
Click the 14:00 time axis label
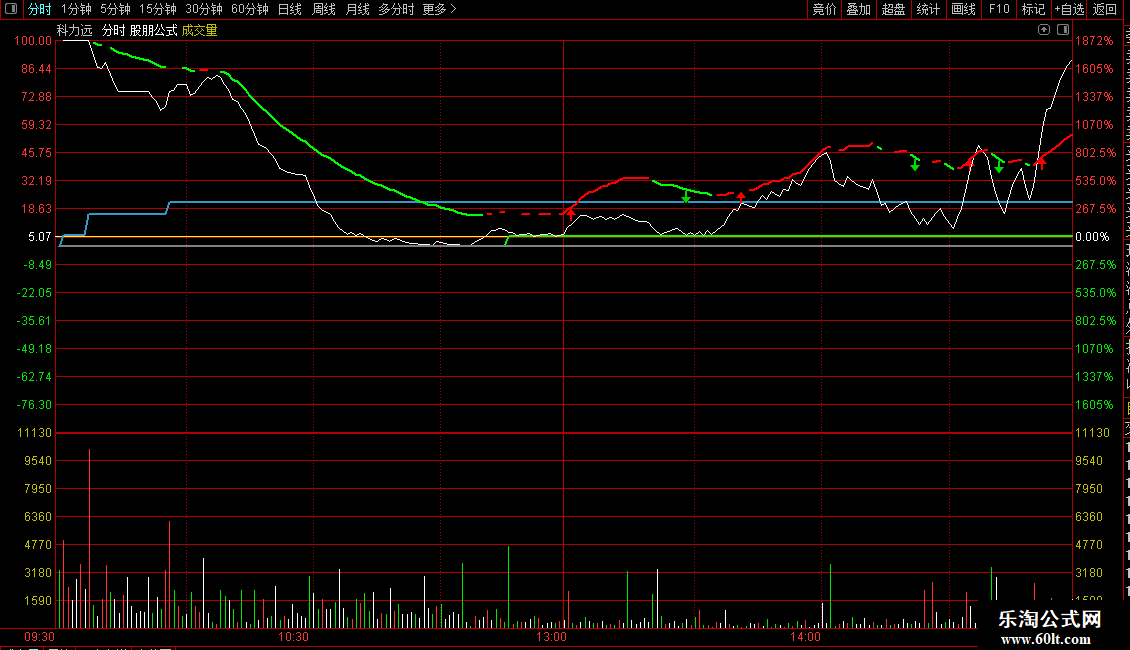[x=805, y=637]
